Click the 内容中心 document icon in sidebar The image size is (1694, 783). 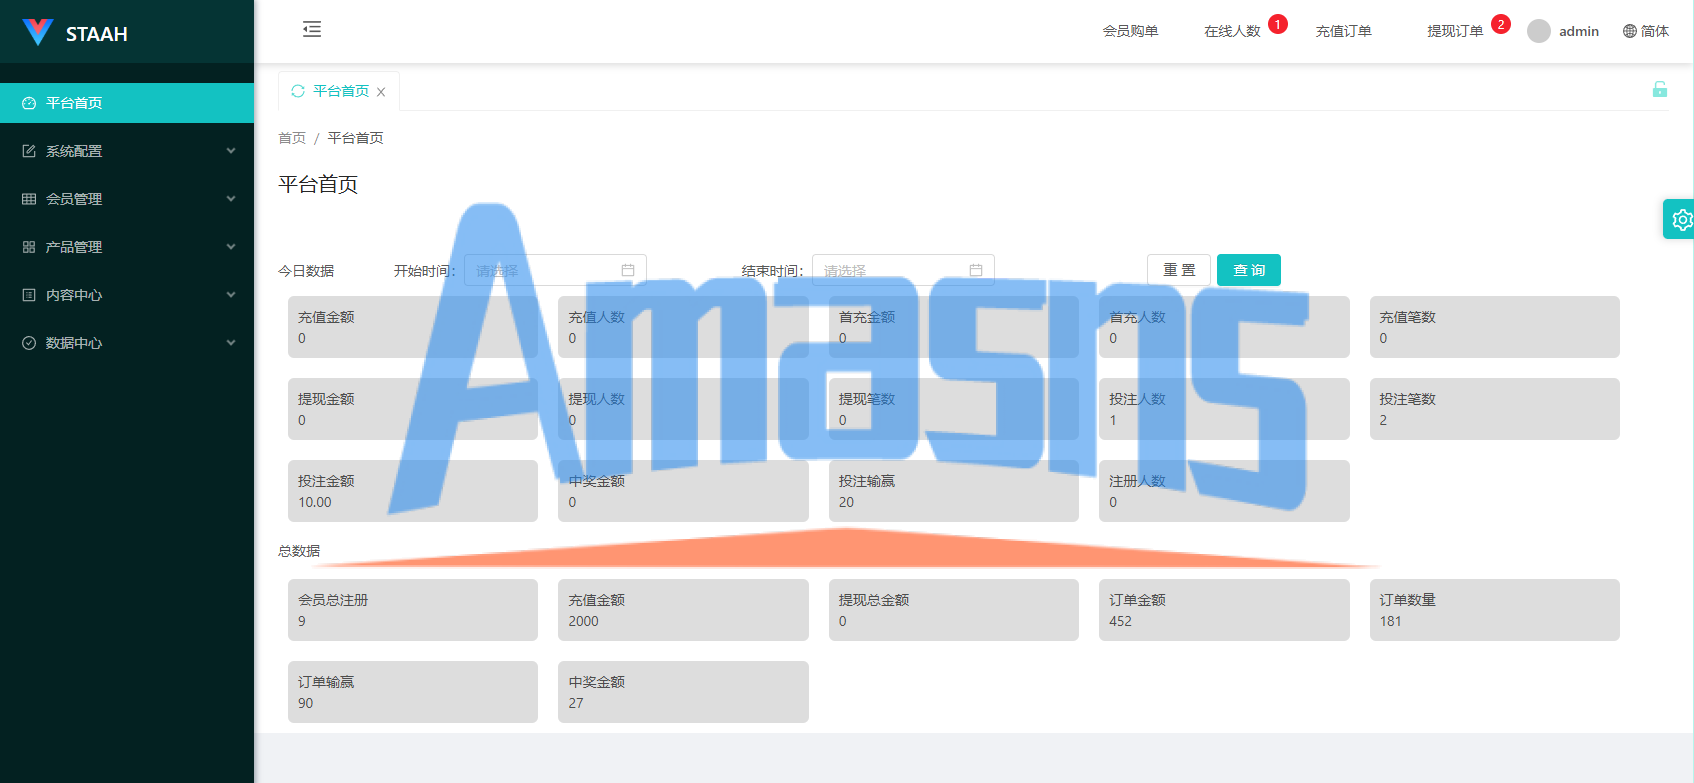[29, 295]
